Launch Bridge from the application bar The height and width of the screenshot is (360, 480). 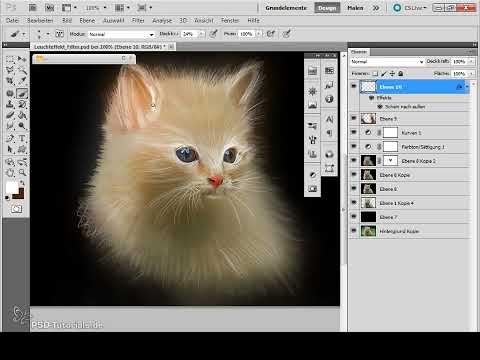coord(33,7)
